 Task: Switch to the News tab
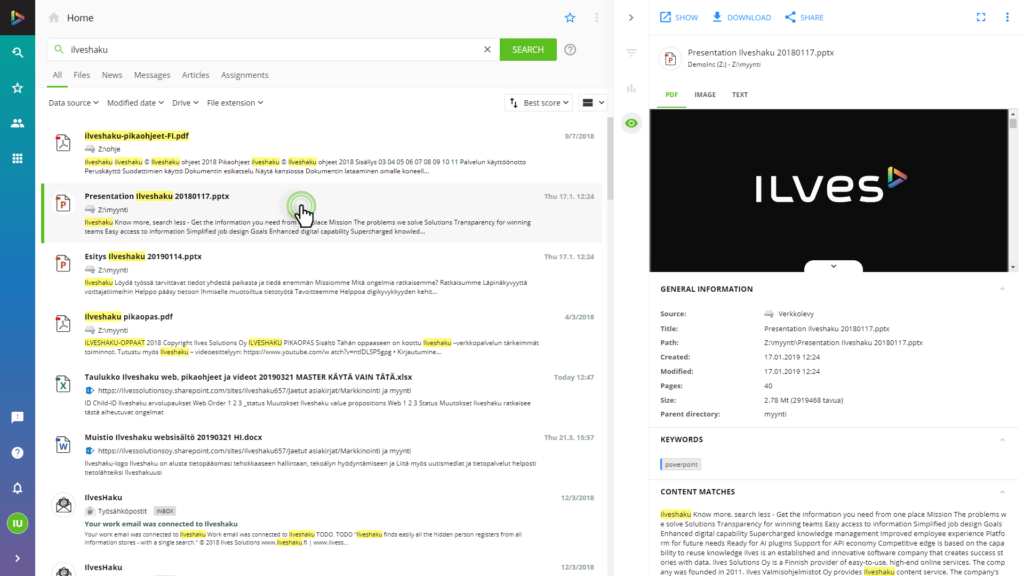tap(112, 75)
